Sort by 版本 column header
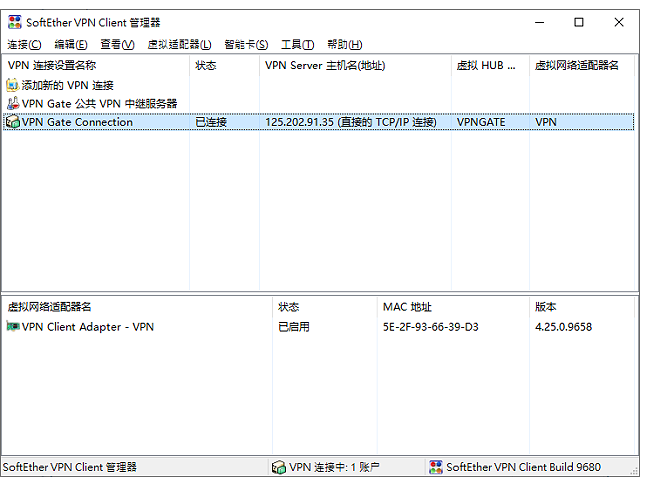Screen dimensions: 645x486 [x=582, y=307]
